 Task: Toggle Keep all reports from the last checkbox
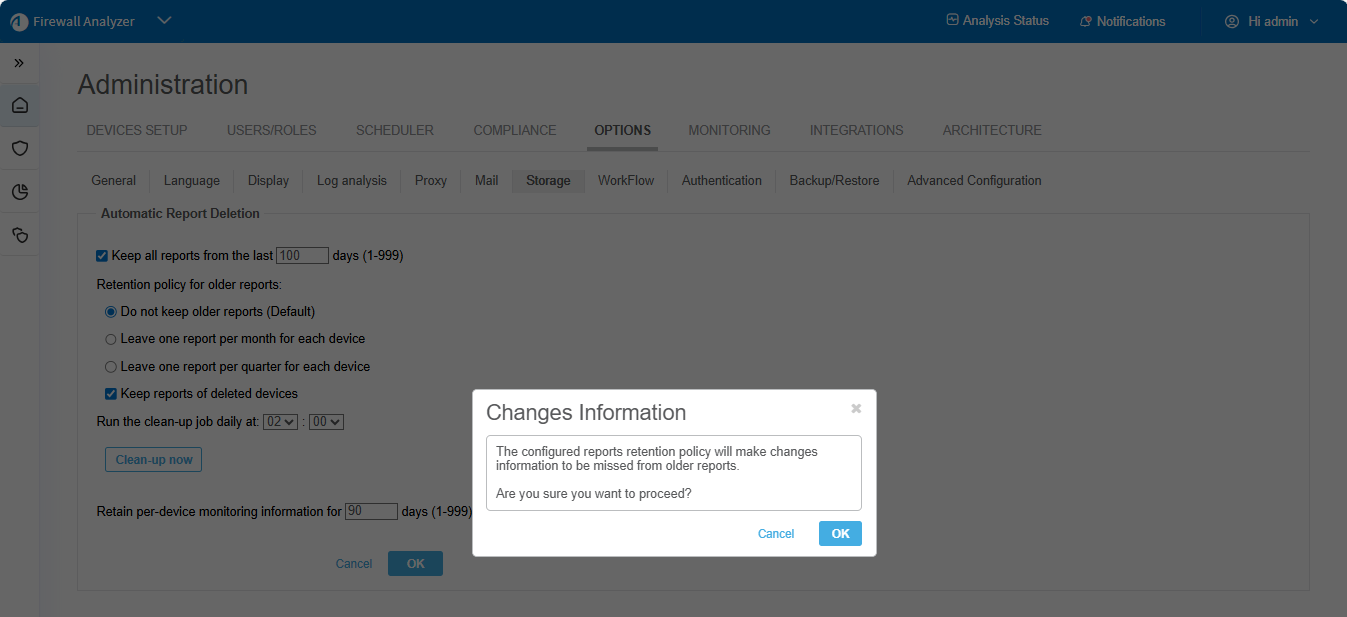(102, 256)
